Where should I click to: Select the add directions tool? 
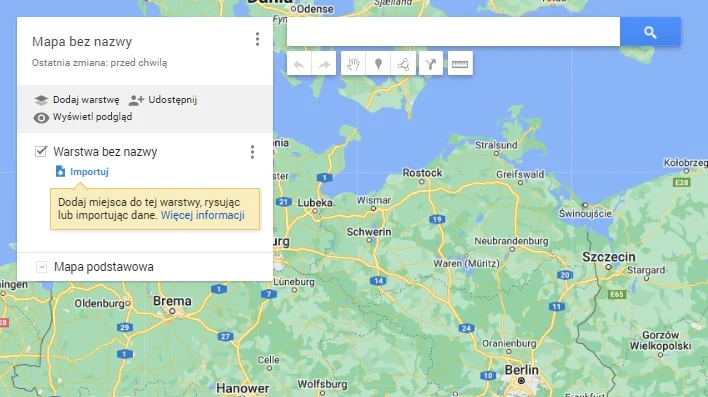431,64
